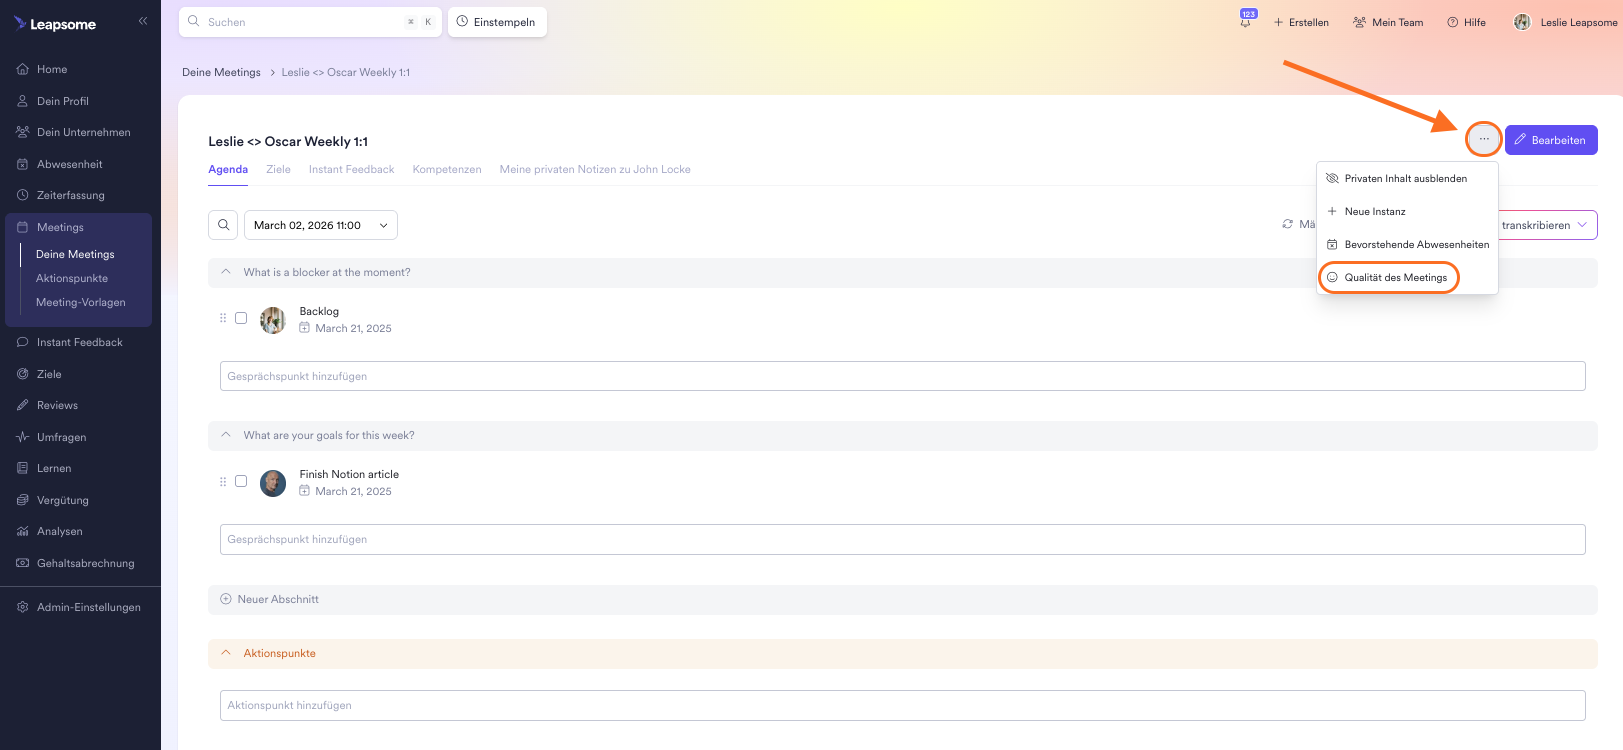This screenshot has width=1623, height=750.
Task: Check the Backlog talking point checkbox
Action: [241, 318]
